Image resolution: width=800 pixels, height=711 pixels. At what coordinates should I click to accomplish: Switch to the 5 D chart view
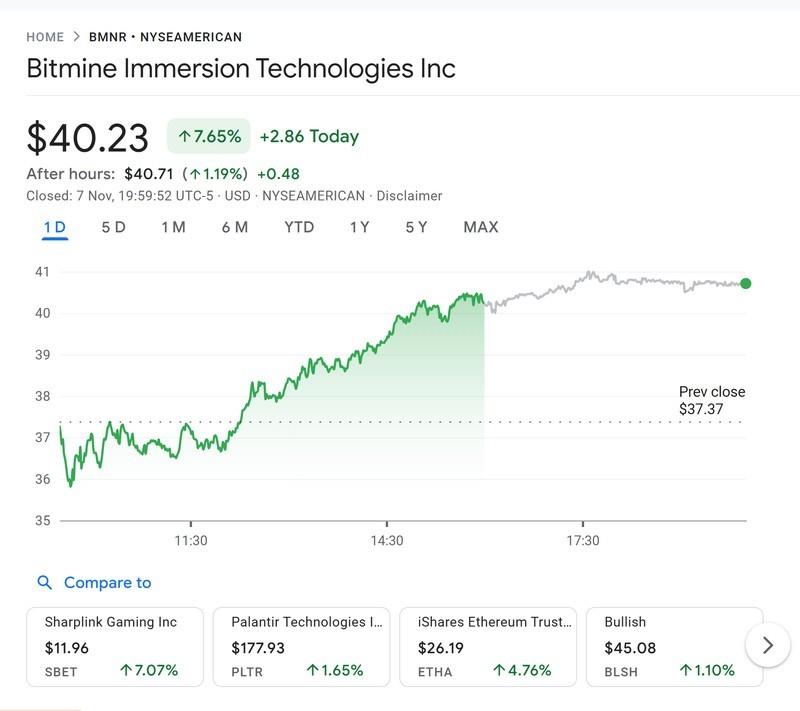point(116,227)
